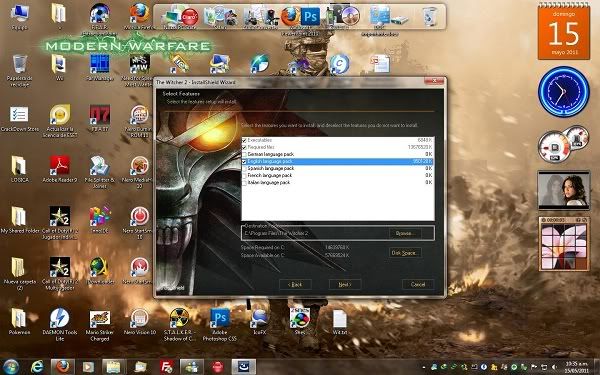Uncheck the English language pack checkbox
The width and height of the screenshot is (600, 375).
point(244,161)
